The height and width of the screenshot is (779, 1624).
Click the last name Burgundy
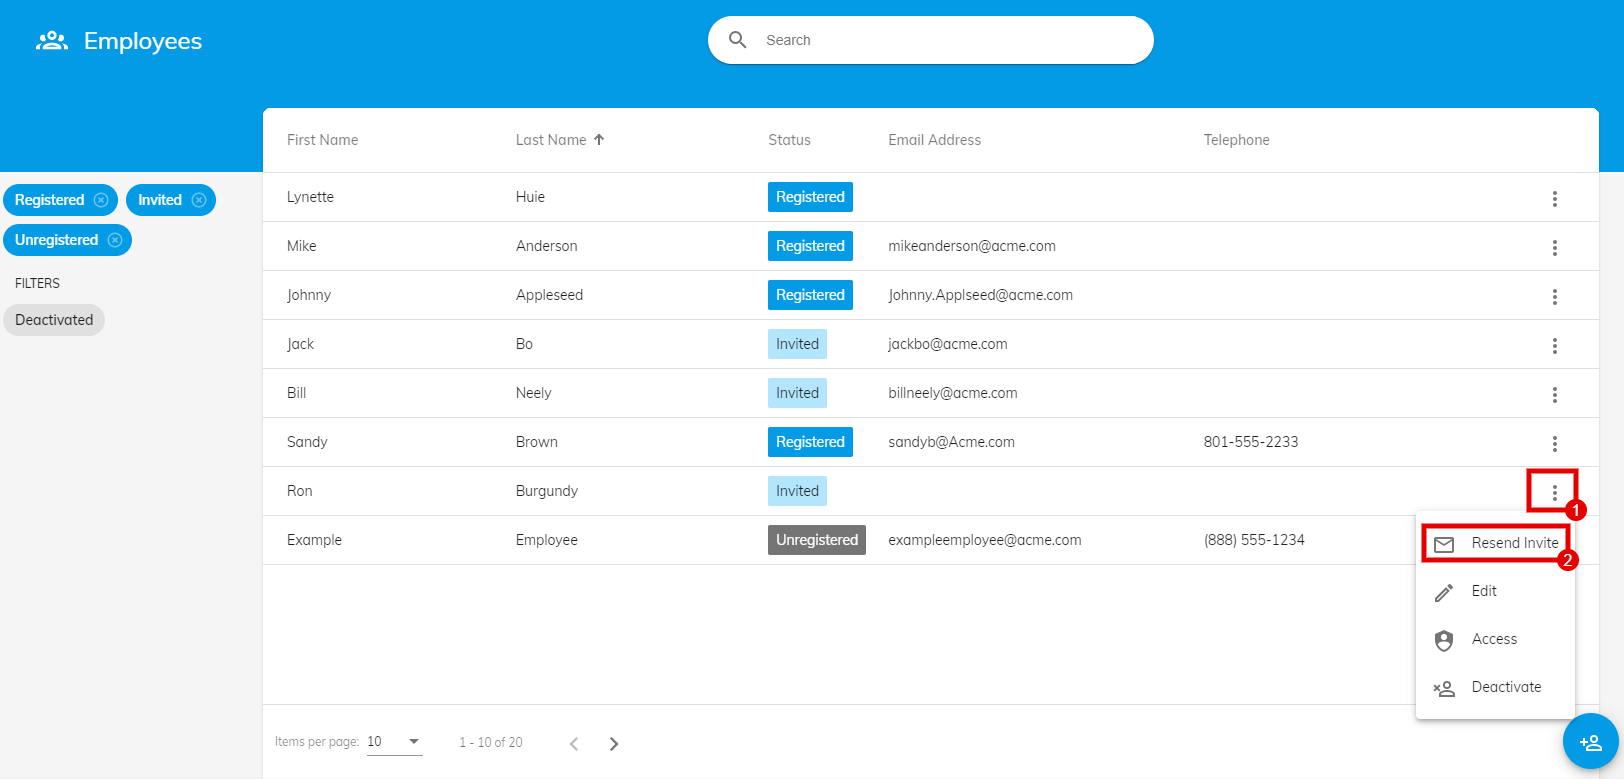pyautogui.click(x=547, y=491)
